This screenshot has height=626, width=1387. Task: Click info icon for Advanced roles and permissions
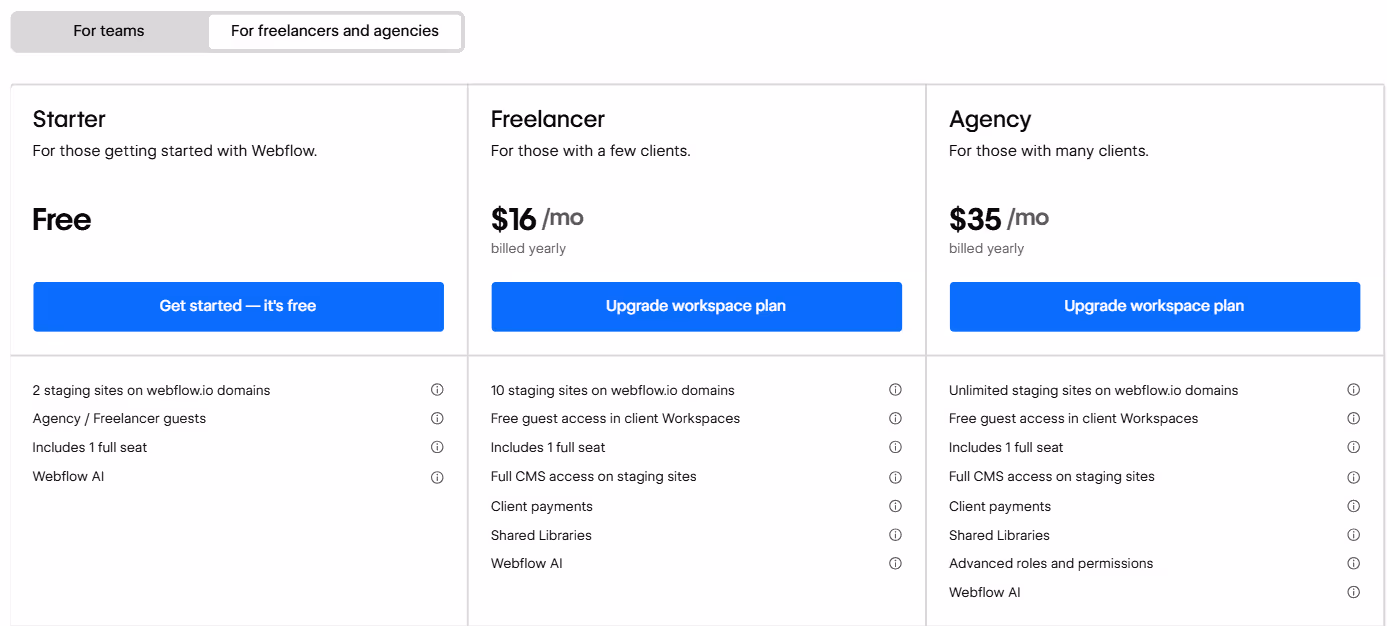tap(1354, 563)
